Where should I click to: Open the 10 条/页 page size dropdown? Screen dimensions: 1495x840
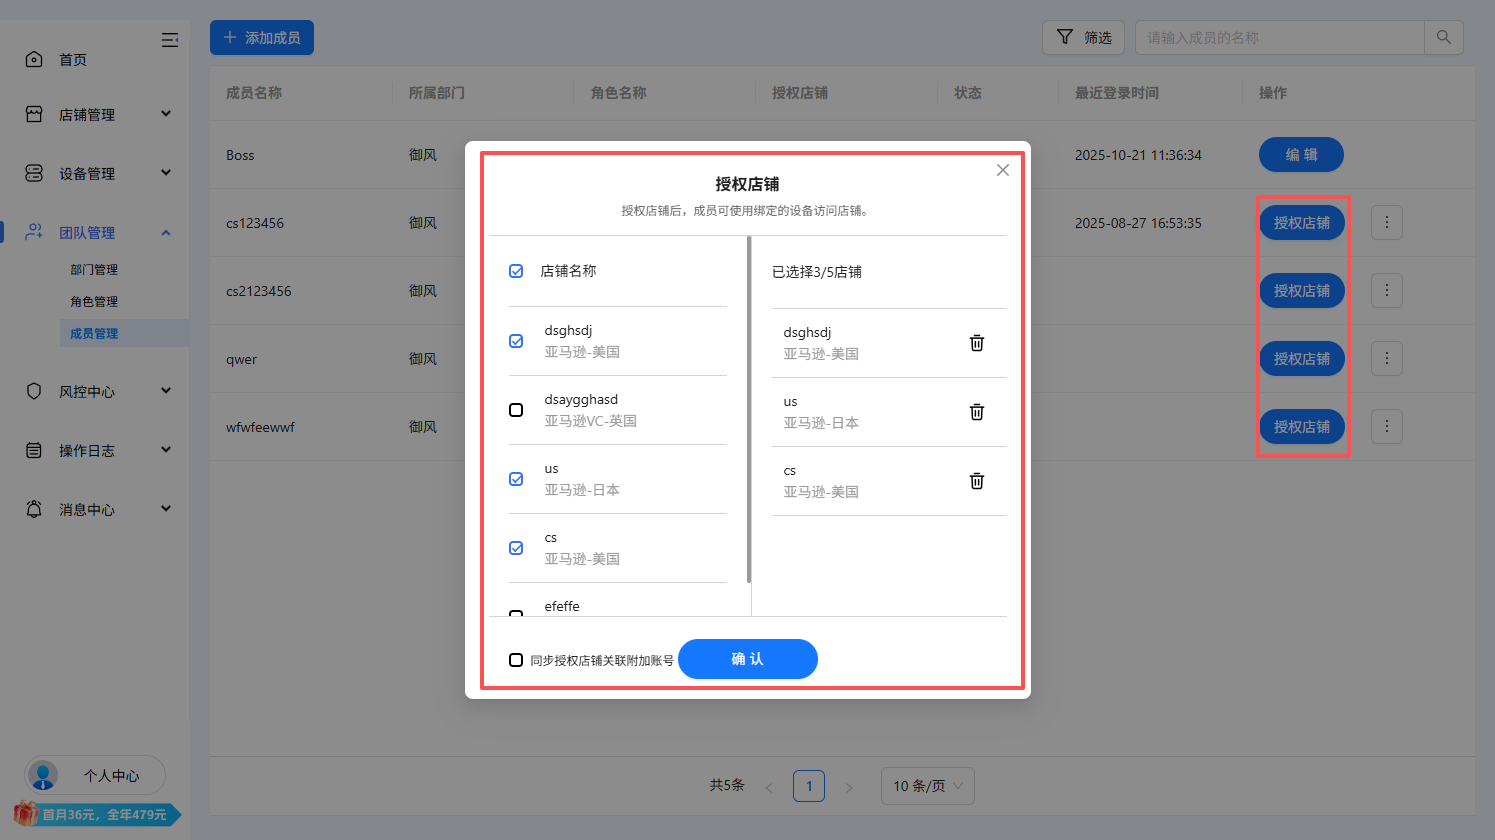tap(927, 786)
